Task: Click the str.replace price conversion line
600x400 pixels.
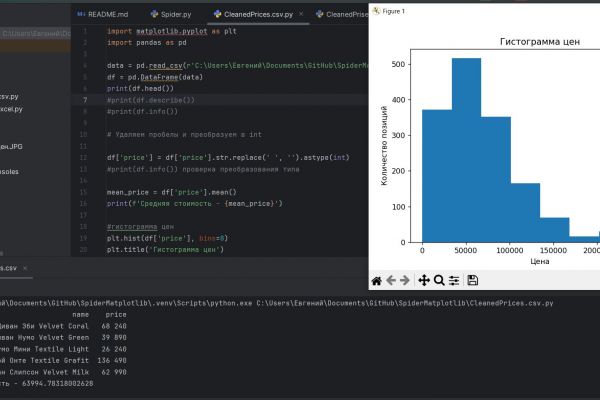Action: tap(228, 158)
